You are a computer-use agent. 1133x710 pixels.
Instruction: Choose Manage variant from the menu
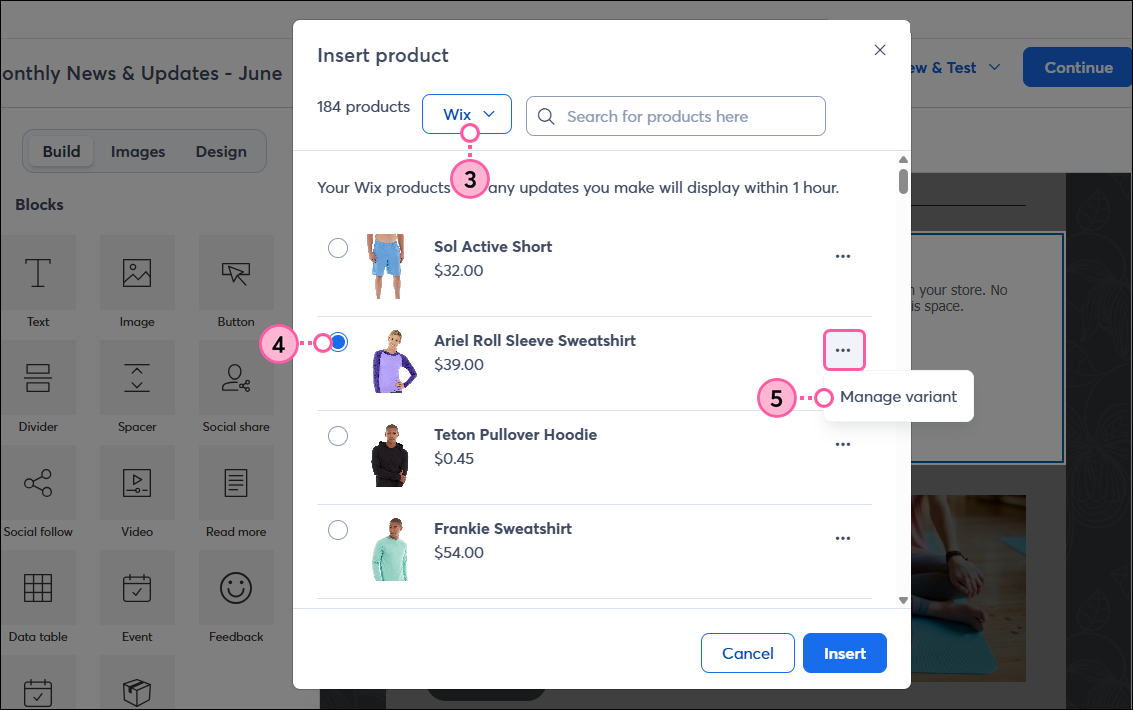pyautogui.click(x=898, y=397)
